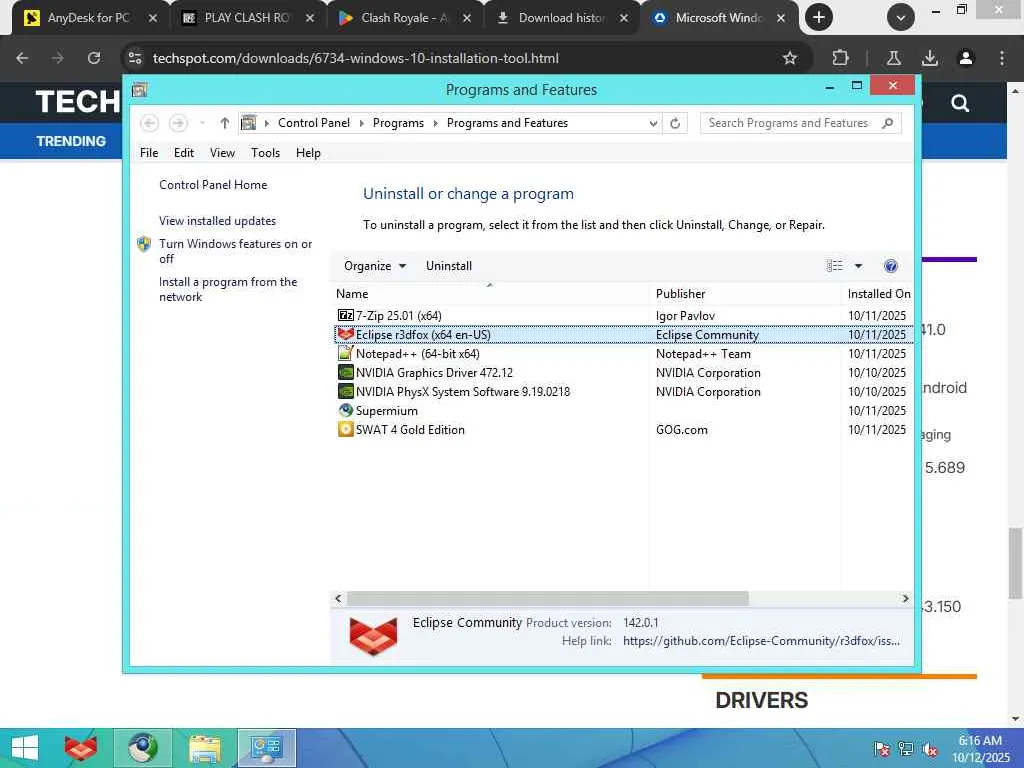Open the view options dropdown arrow
1024x768 pixels.
(x=859, y=266)
